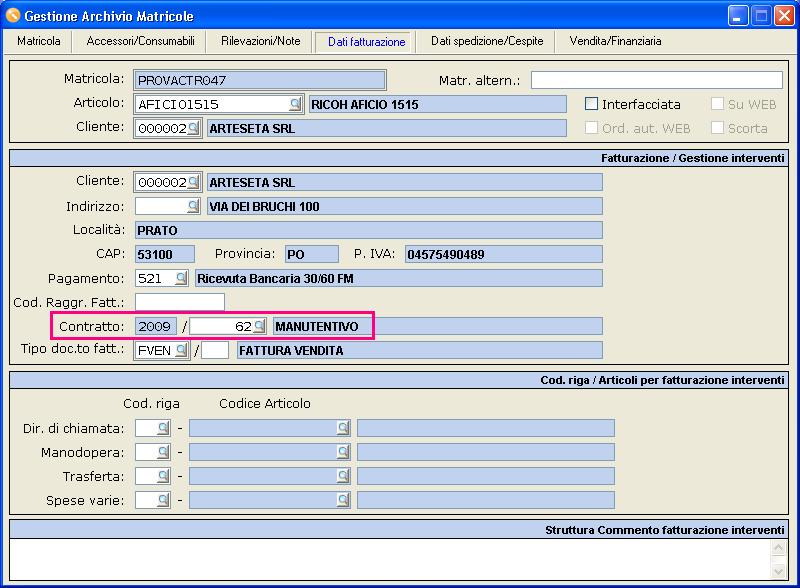Image resolution: width=800 pixels, height=588 pixels.
Task: Click the CAP value 53100
Action: [x=165, y=254]
